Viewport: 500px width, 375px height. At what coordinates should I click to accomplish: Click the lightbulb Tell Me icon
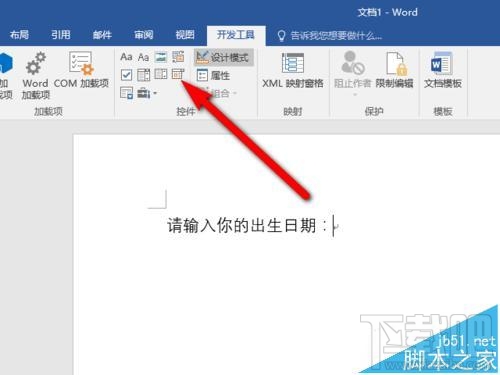[x=281, y=35]
